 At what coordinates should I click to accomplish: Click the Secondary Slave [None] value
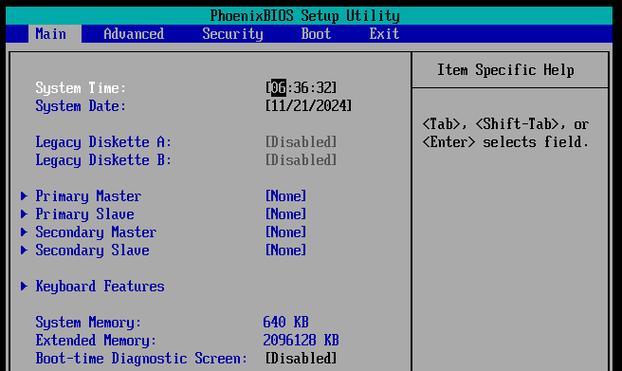tap(286, 250)
